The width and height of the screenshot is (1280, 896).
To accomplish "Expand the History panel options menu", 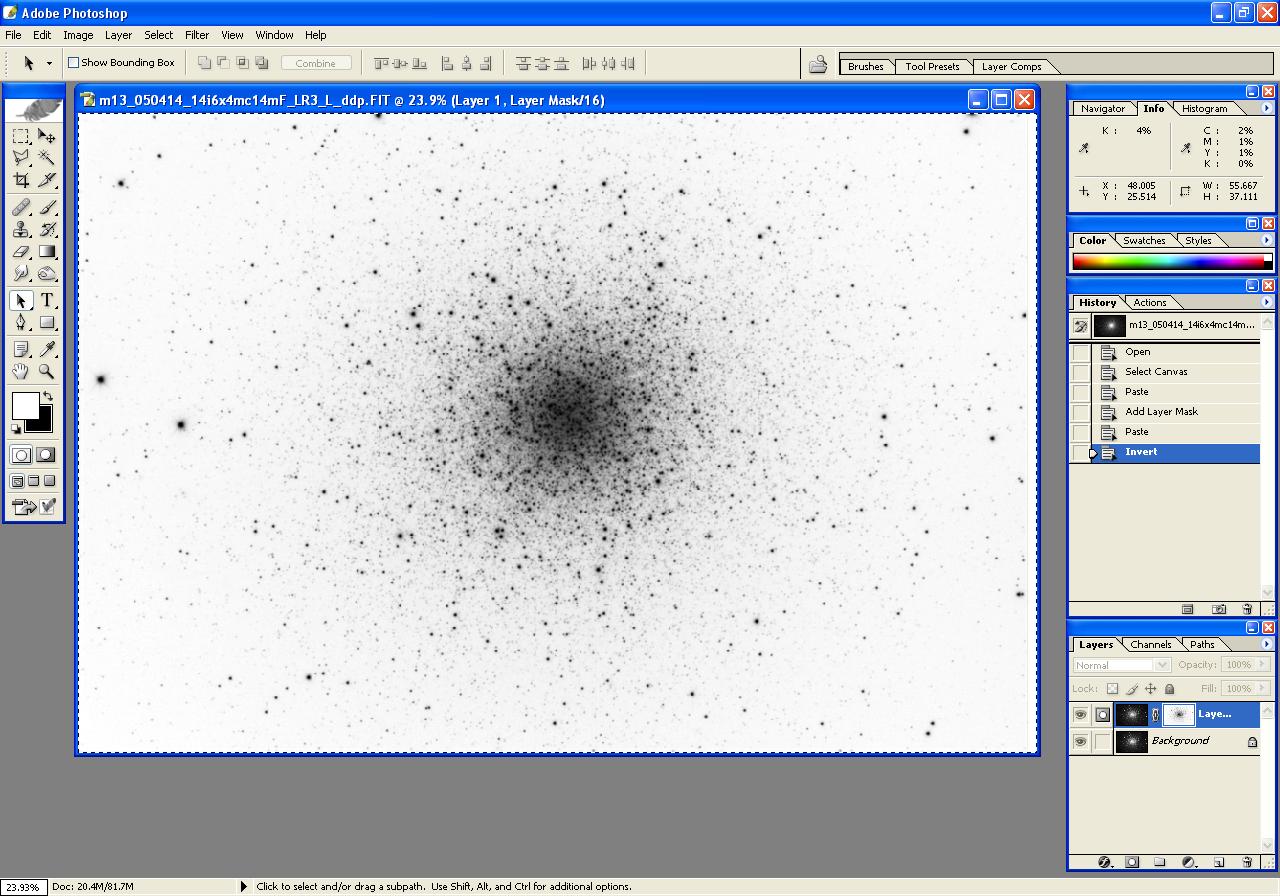I will [1267, 303].
